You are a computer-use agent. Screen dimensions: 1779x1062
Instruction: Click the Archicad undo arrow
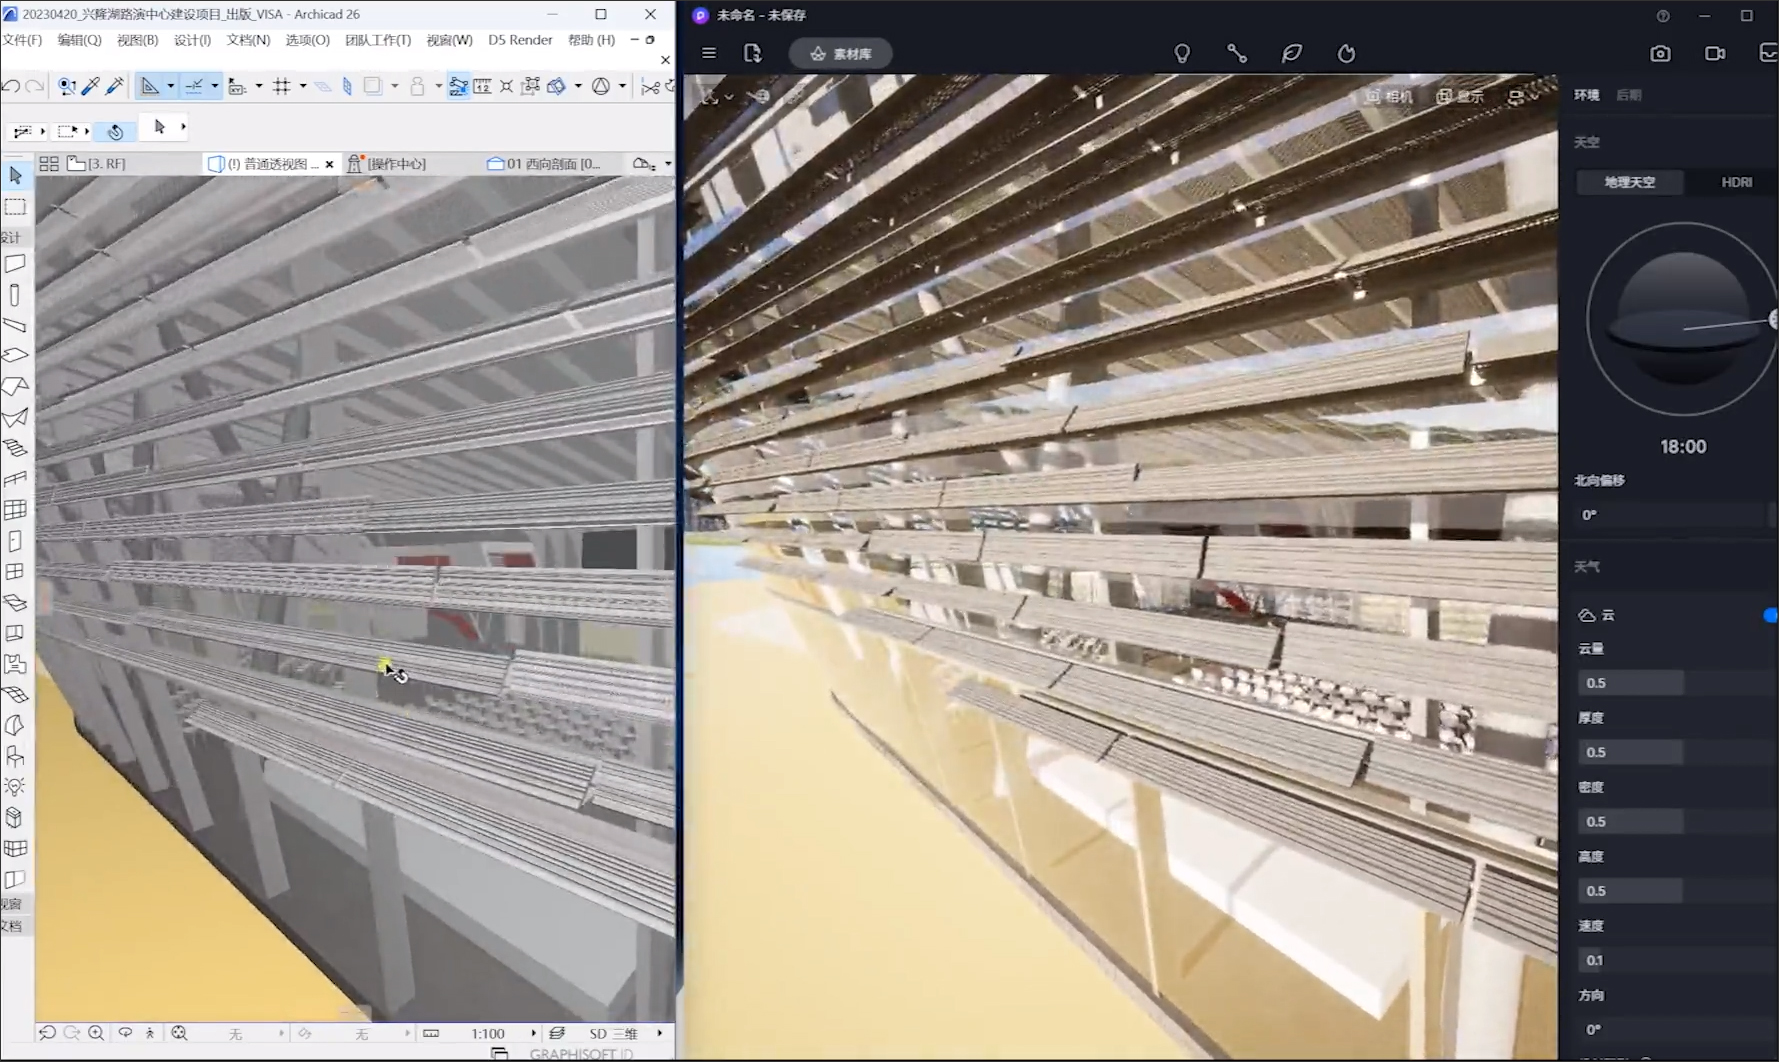pyautogui.click(x=11, y=87)
